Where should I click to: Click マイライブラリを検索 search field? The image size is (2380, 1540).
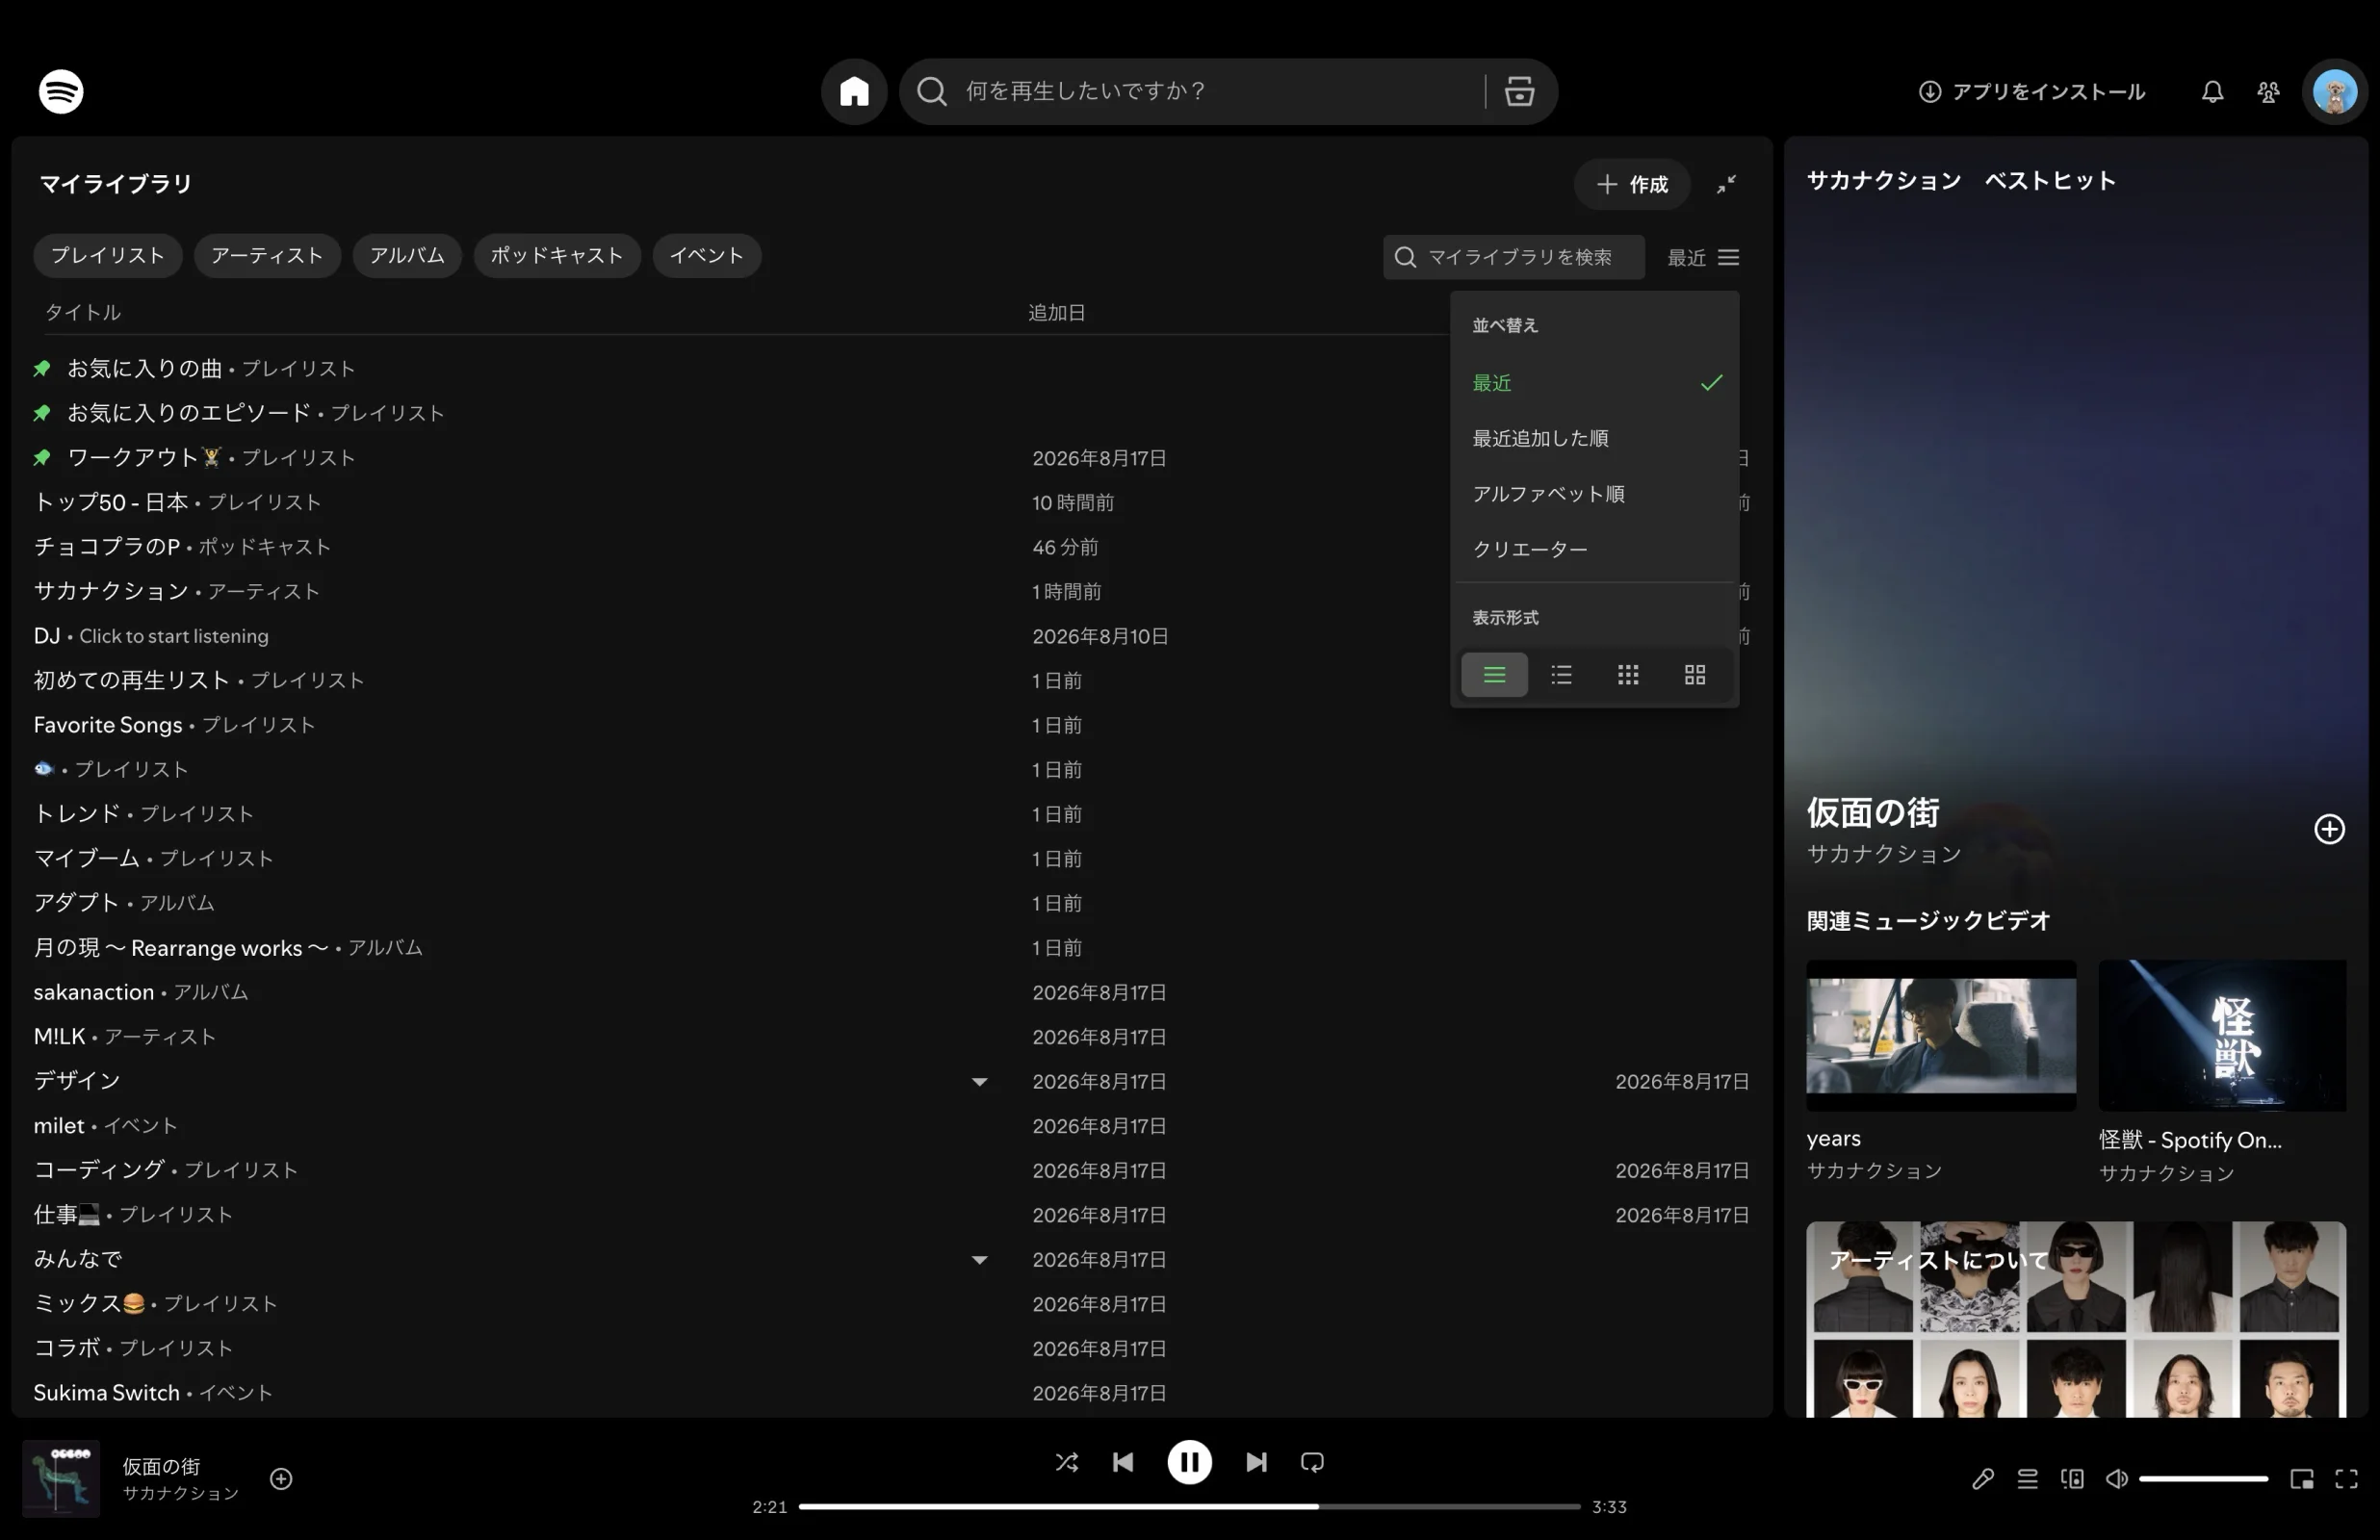[x=1514, y=257]
